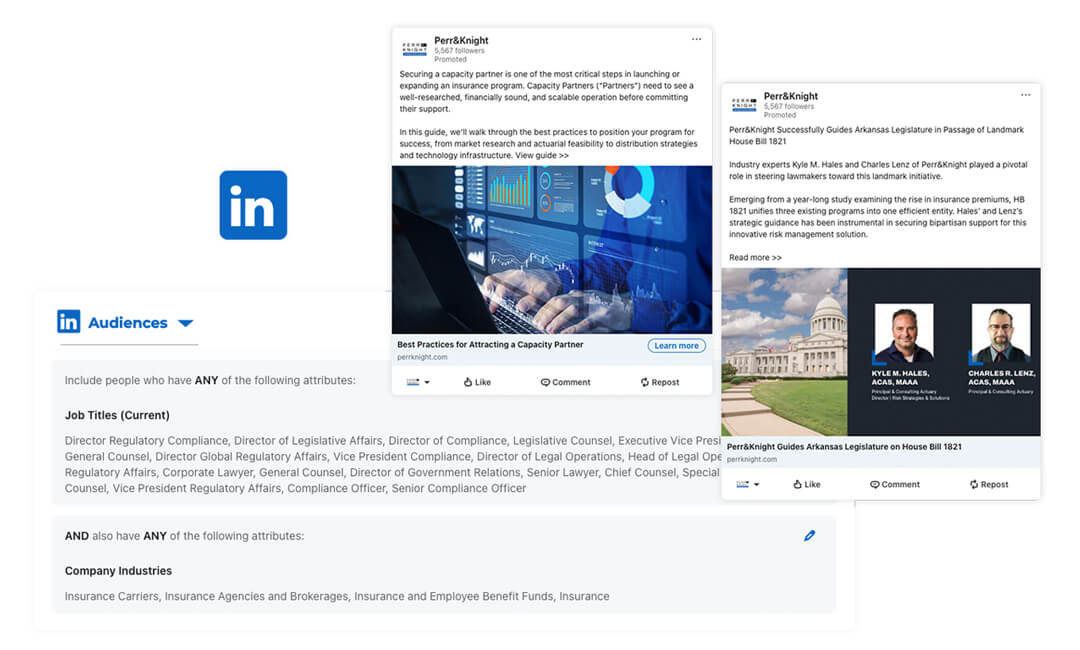Viewport: 1080px width, 650px height.
Task: Open the 'Read more >>' link
Action: click(756, 258)
